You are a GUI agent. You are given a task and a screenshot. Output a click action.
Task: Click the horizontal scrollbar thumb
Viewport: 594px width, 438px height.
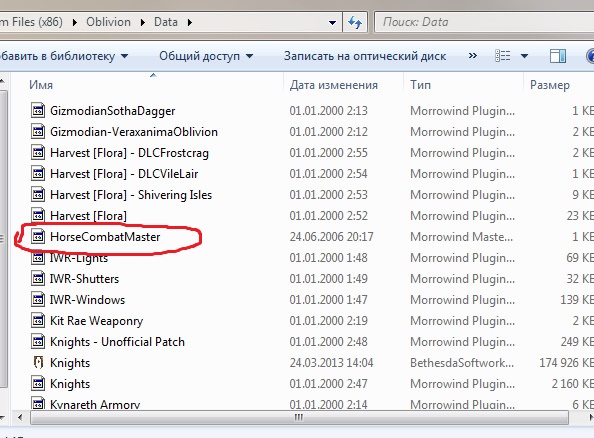tap(299, 418)
